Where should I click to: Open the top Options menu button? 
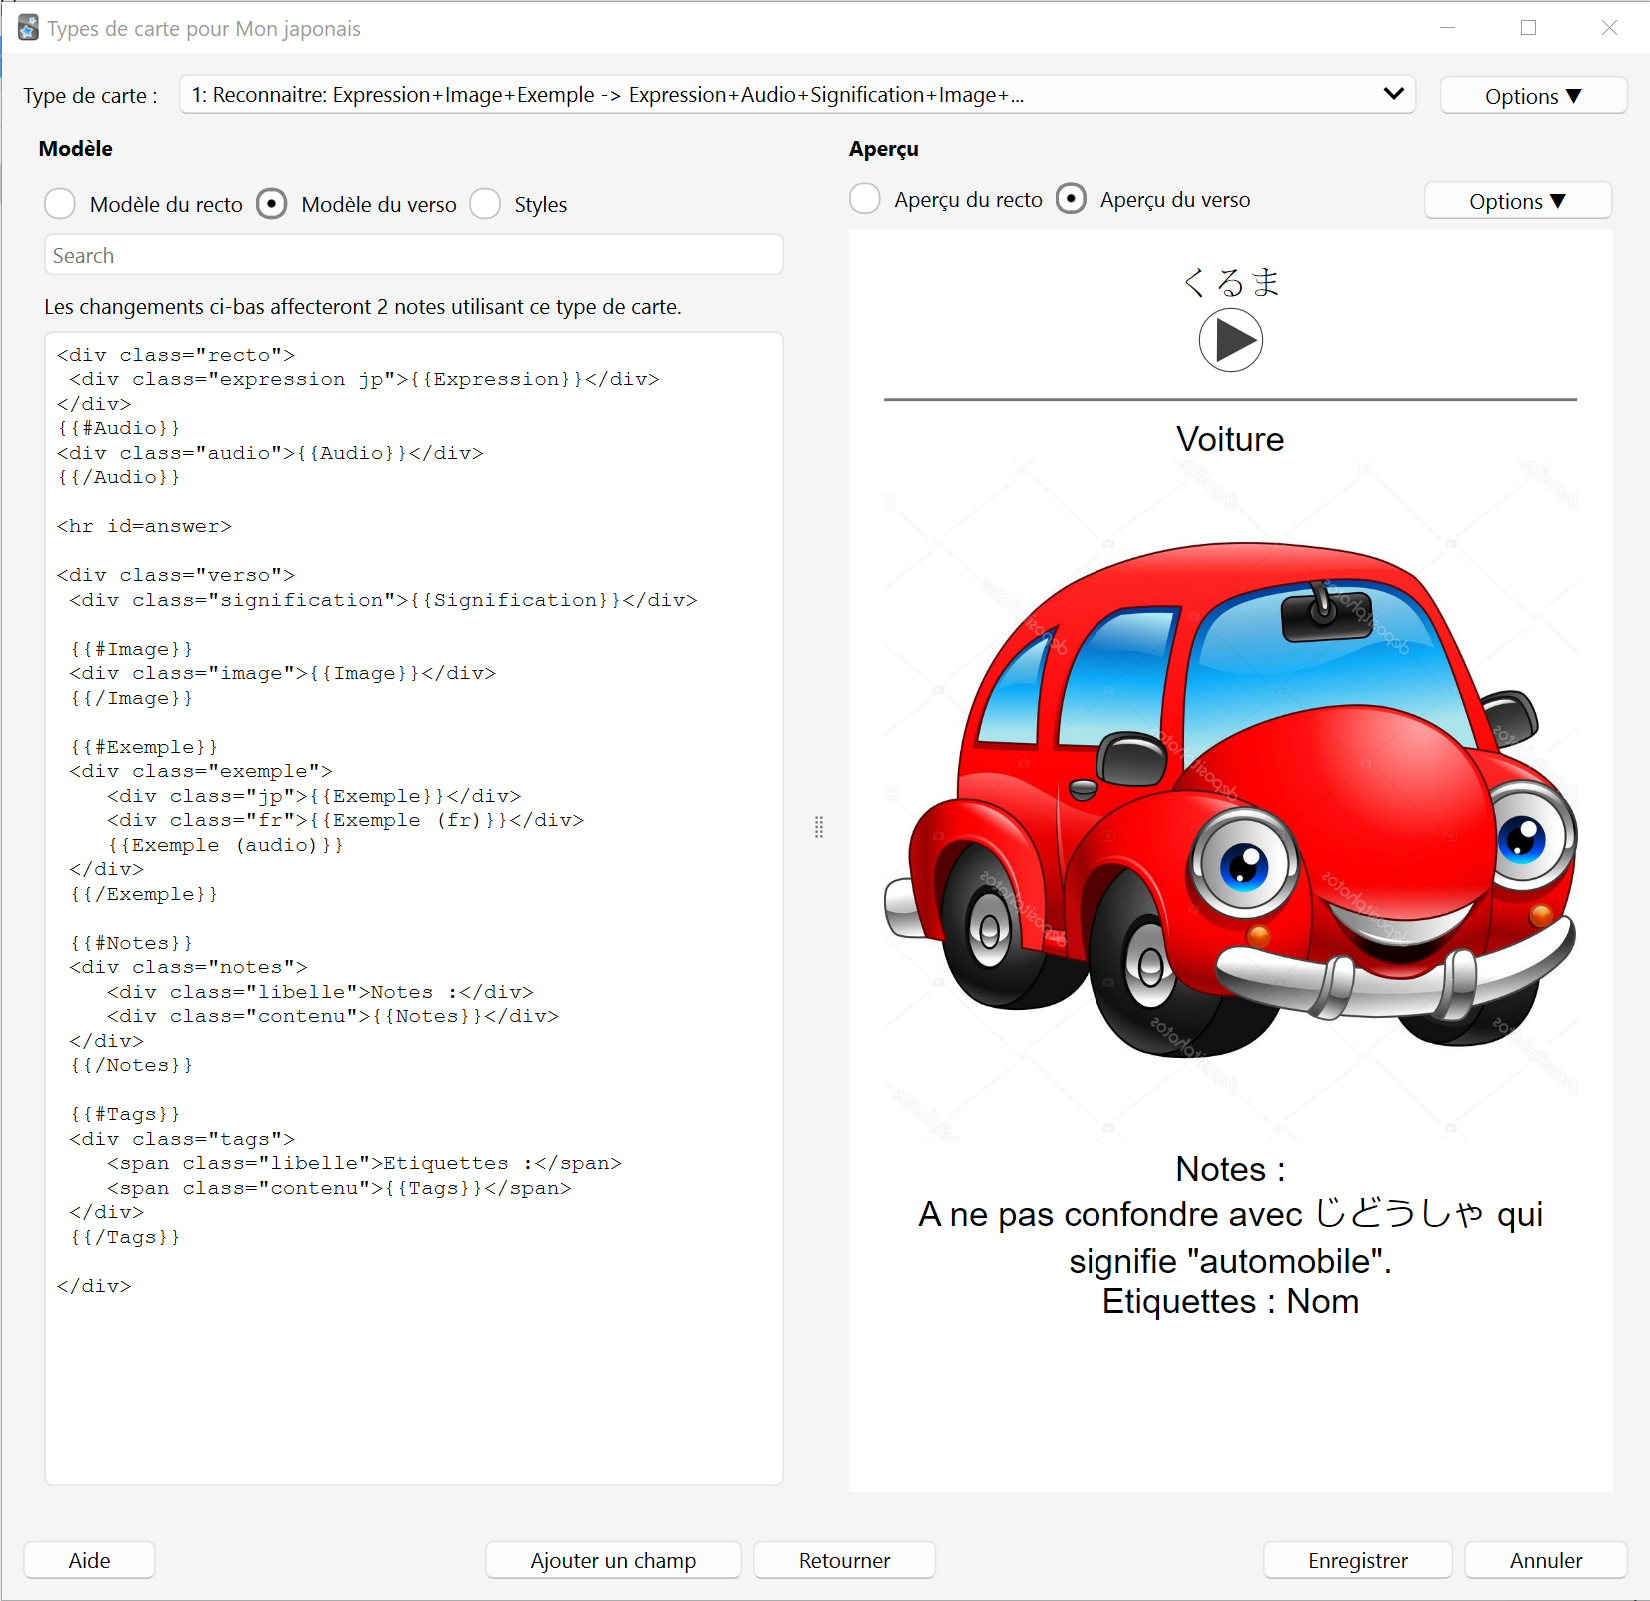(x=1533, y=96)
